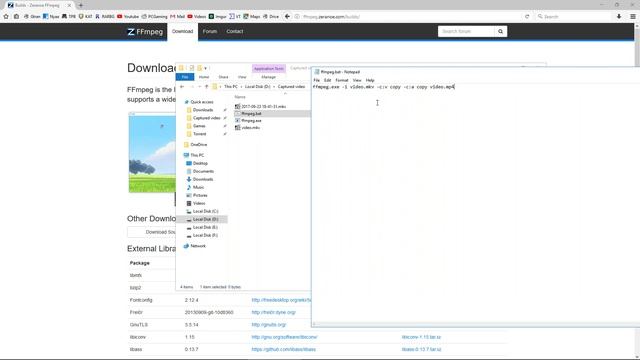640x360 pixels.
Task: Open the PCGaming bookmark
Action: pos(155,16)
